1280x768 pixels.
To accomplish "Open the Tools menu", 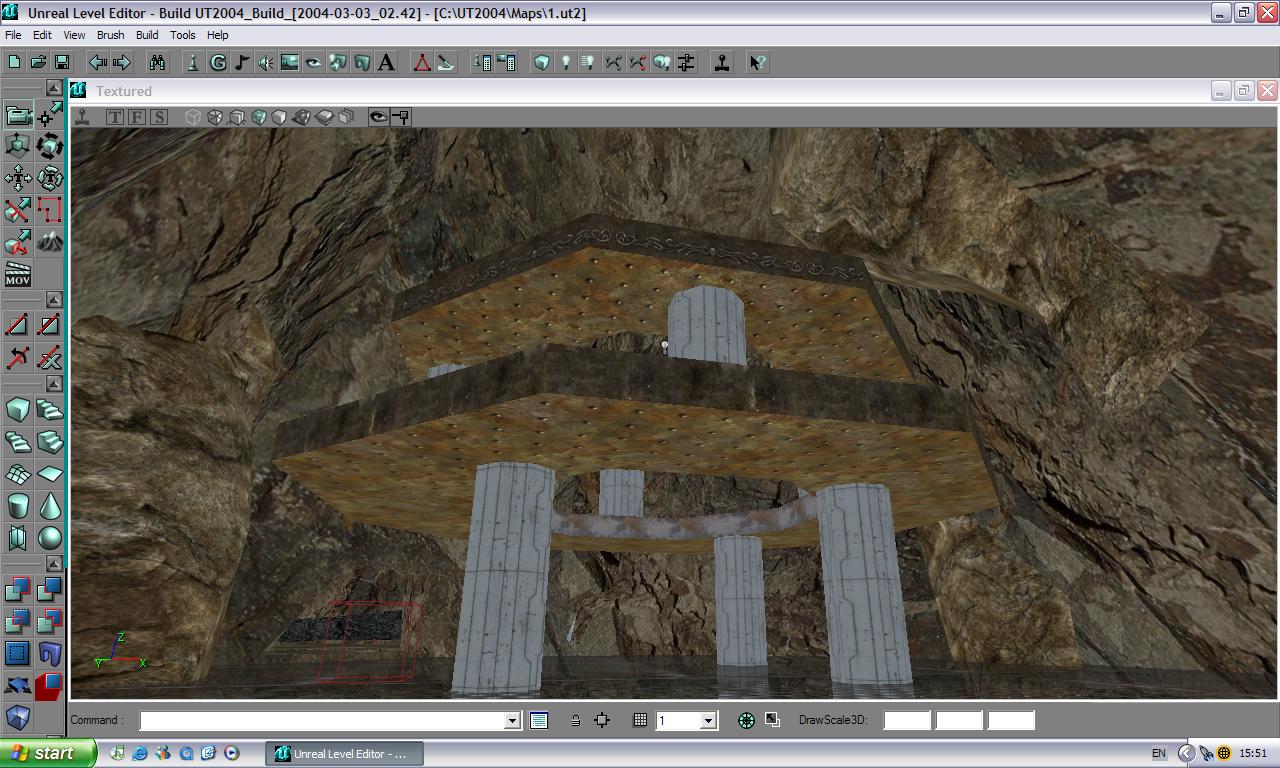I will coord(182,35).
